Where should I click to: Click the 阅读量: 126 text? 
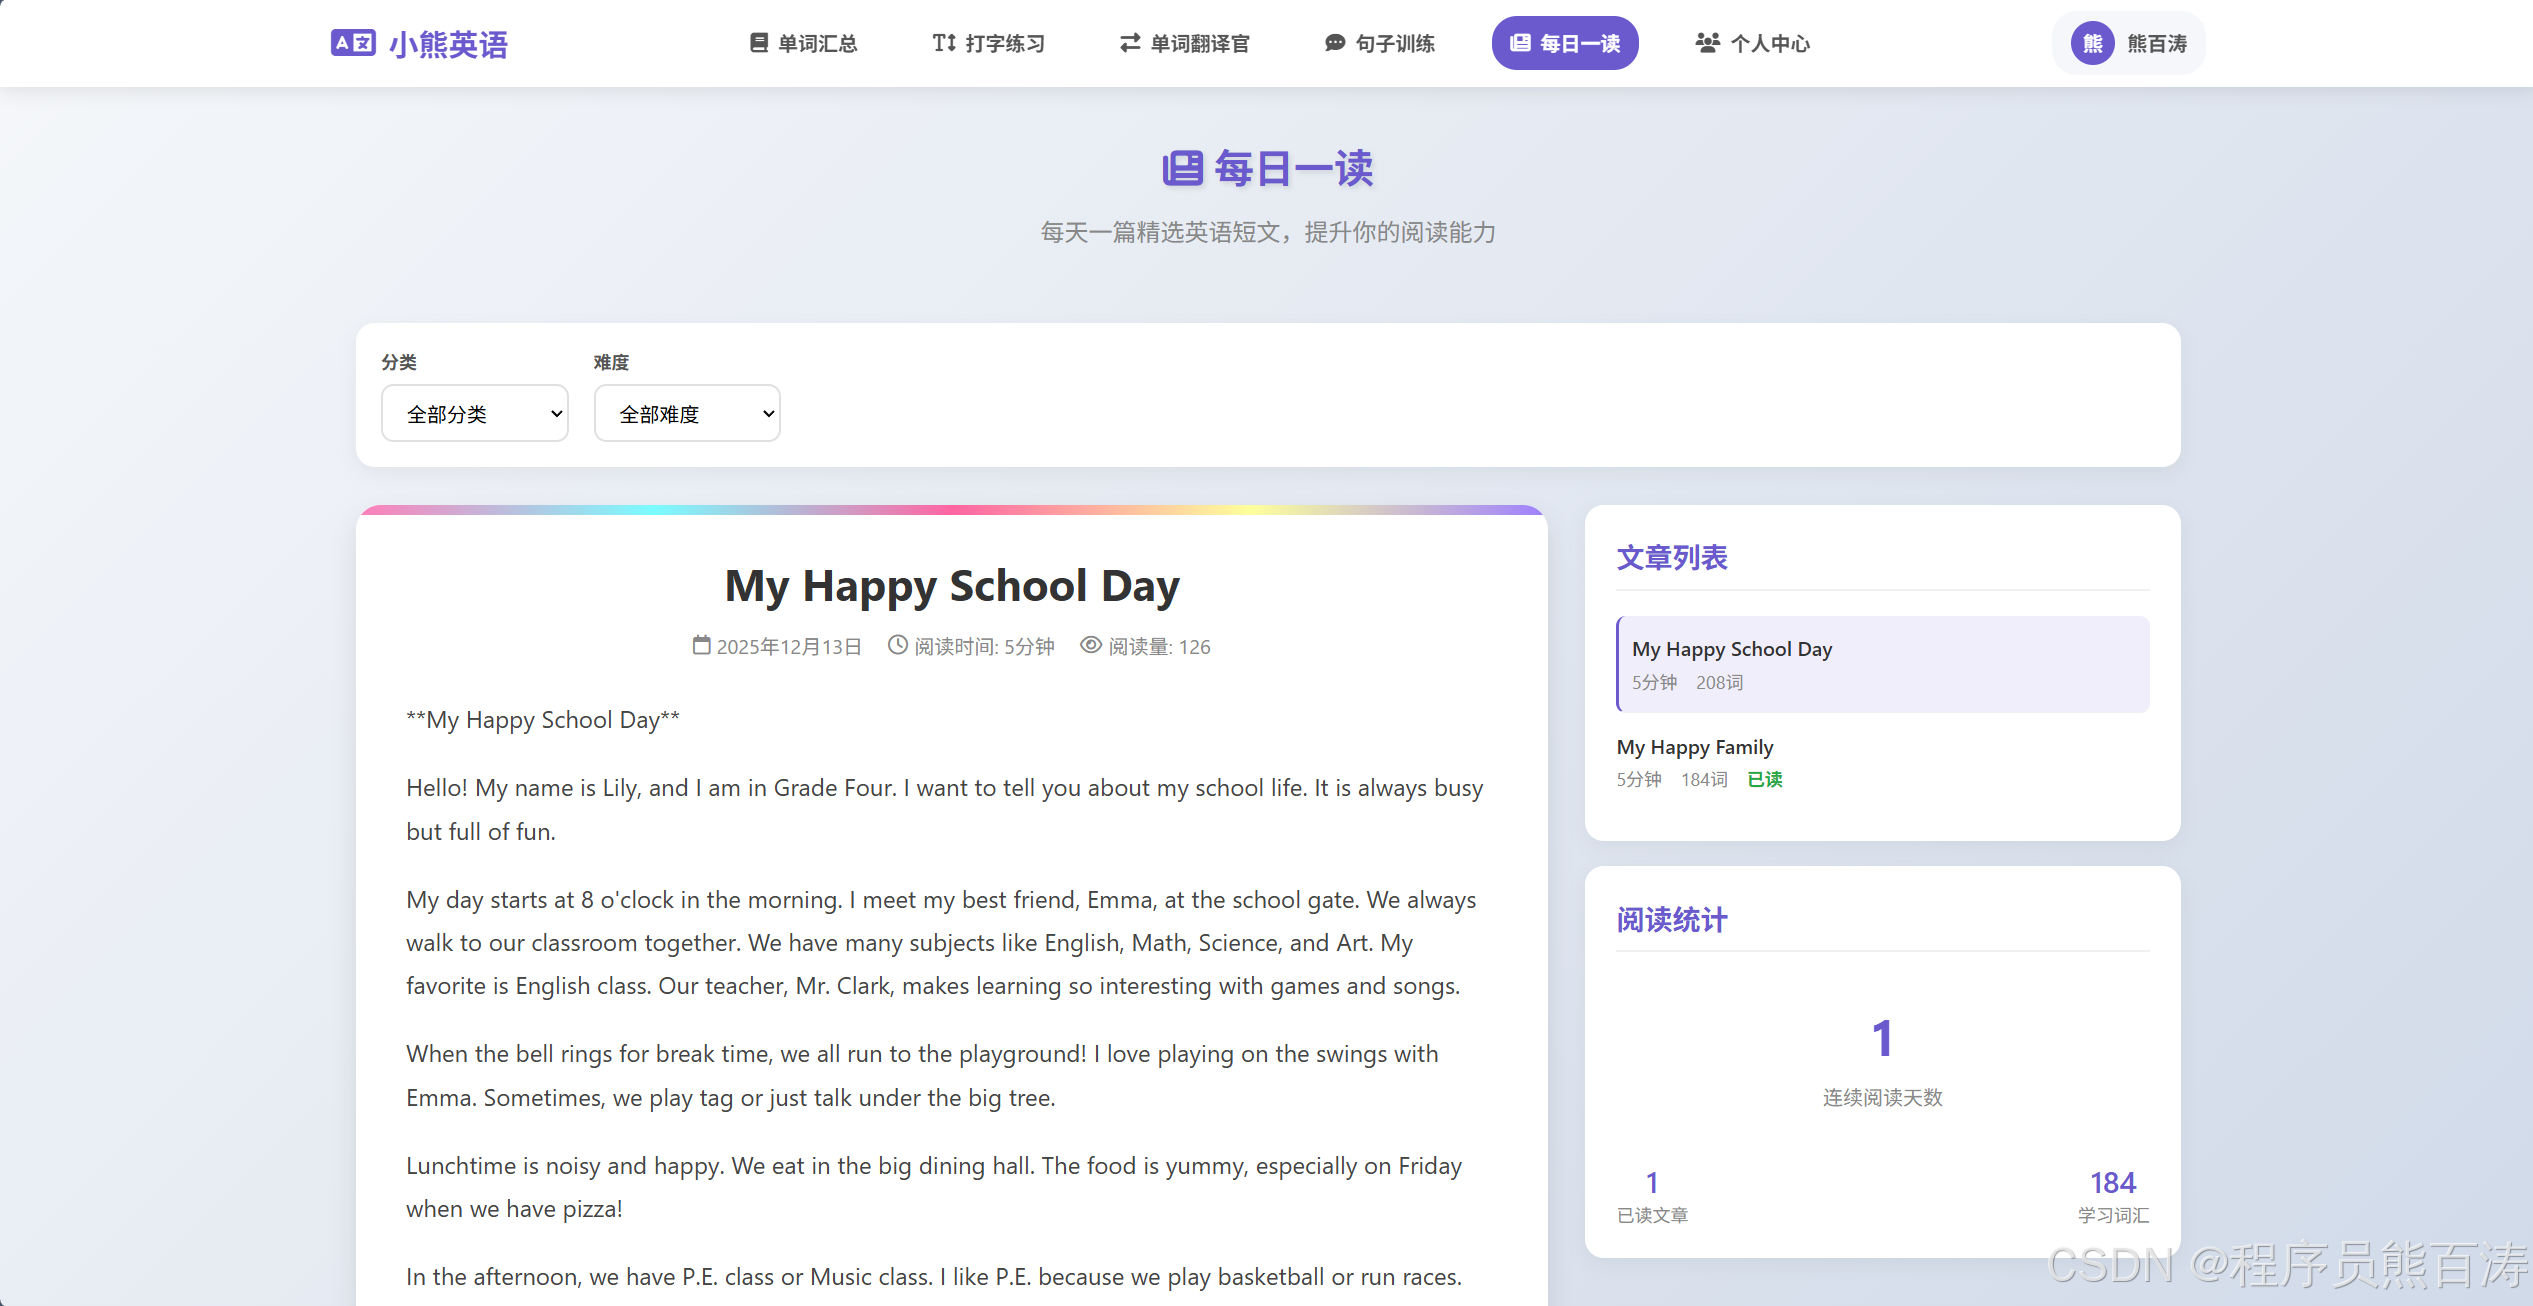click(x=1159, y=647)
